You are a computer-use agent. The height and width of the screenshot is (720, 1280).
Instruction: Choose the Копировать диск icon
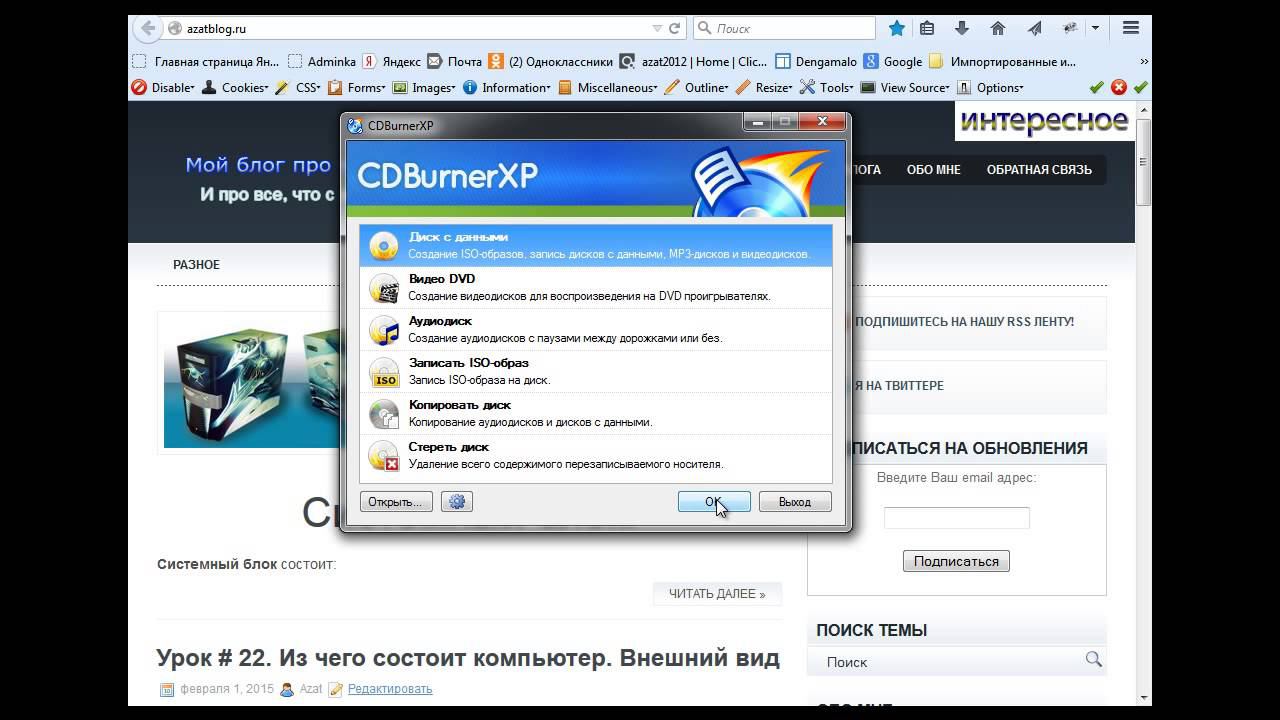click(384, 414)
